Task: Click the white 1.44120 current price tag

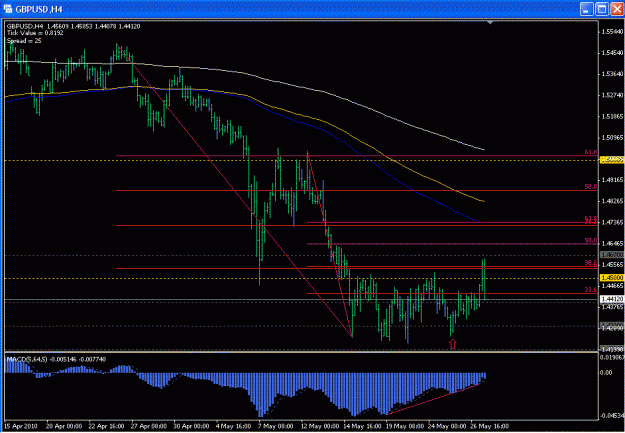Action: pyautogui.click(x=612, y=299)
